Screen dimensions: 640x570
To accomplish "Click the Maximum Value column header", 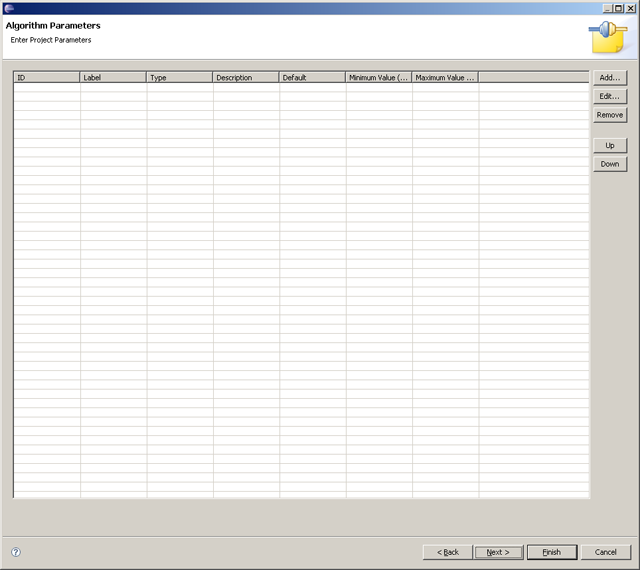I will [x=445, y=77].
